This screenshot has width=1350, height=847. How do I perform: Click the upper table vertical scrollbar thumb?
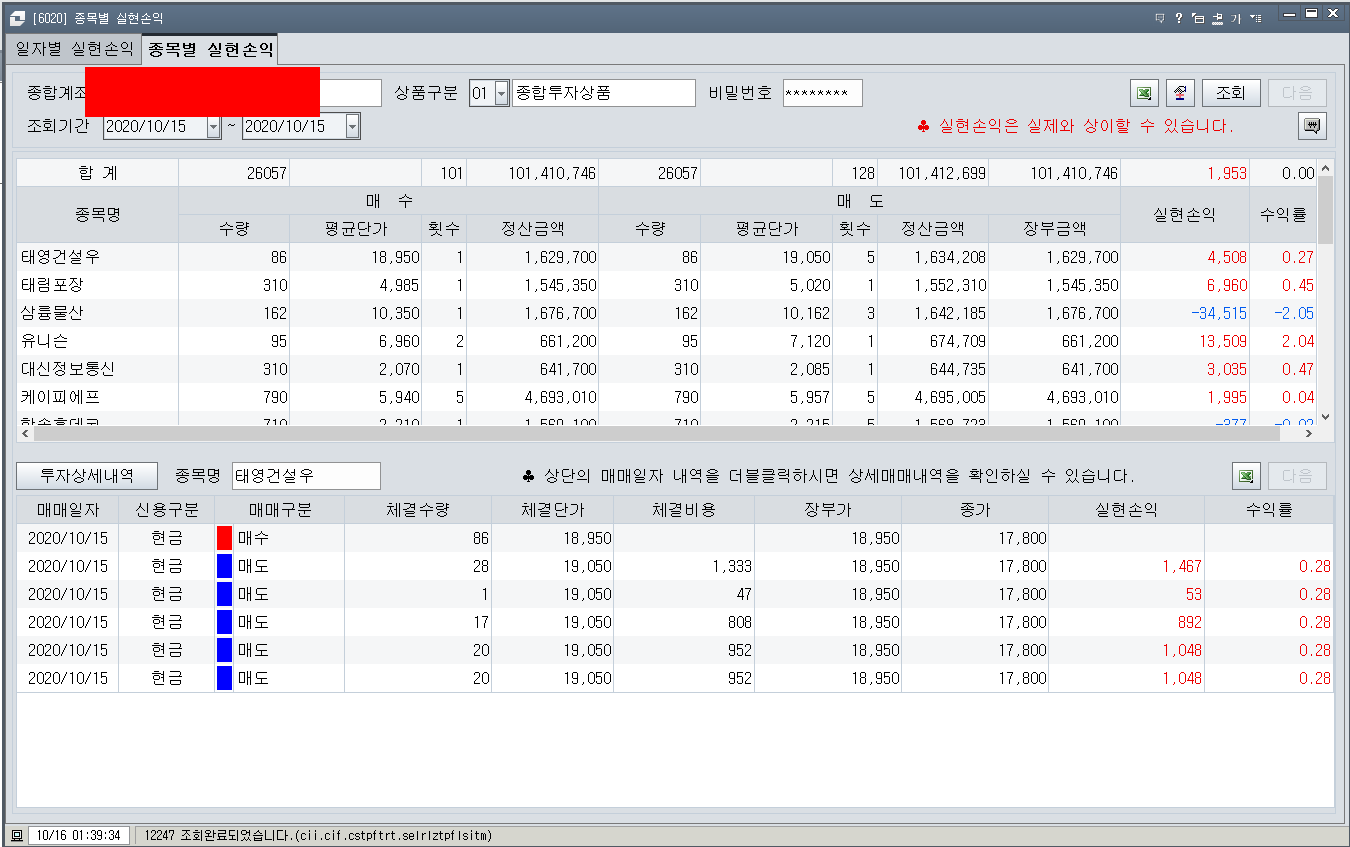point(1325,210)
